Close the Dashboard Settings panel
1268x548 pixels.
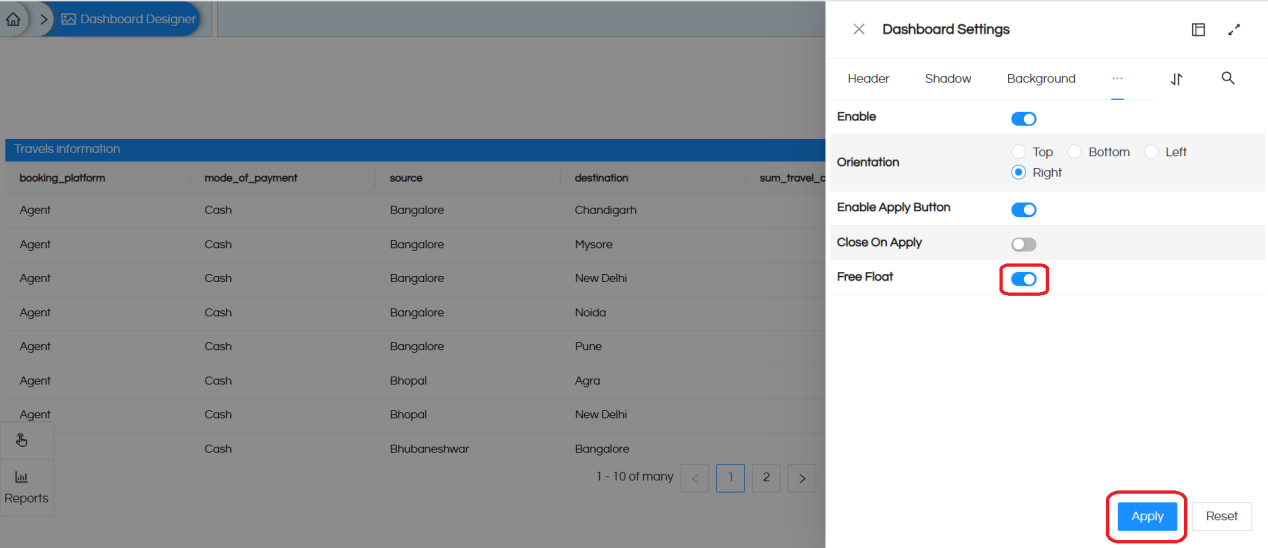pos(859,30)
